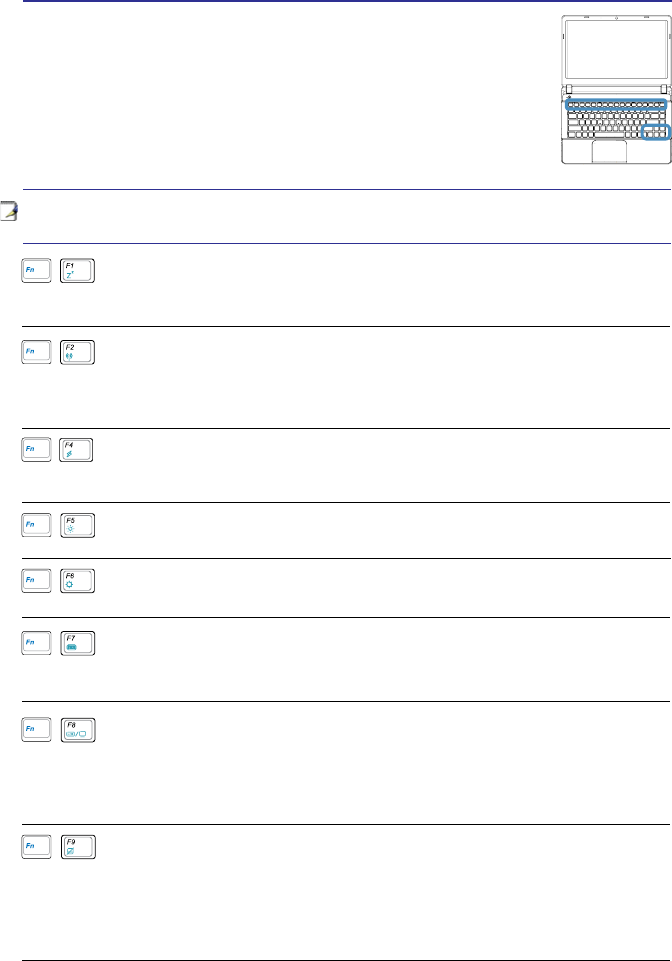Click the Fn key beside F5
Viewport: 672px width, 961px height.
click(33, 527)
